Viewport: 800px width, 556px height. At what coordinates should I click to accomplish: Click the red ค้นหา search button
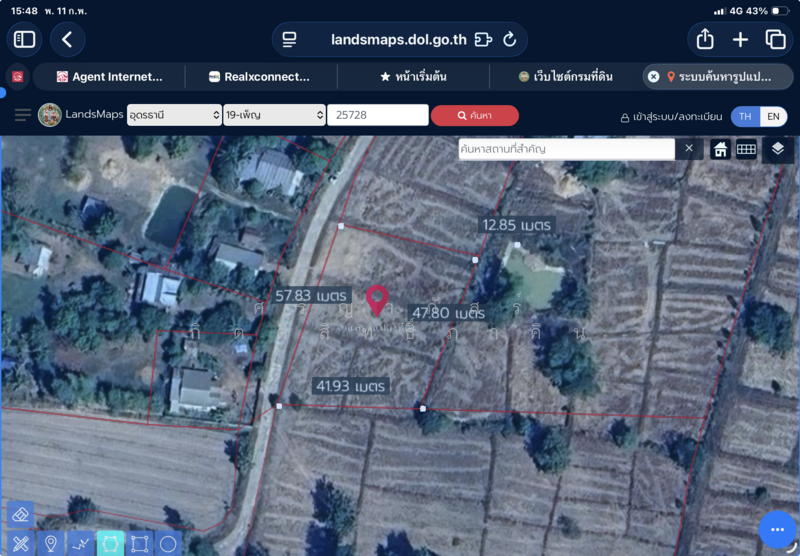coord(474,115)
